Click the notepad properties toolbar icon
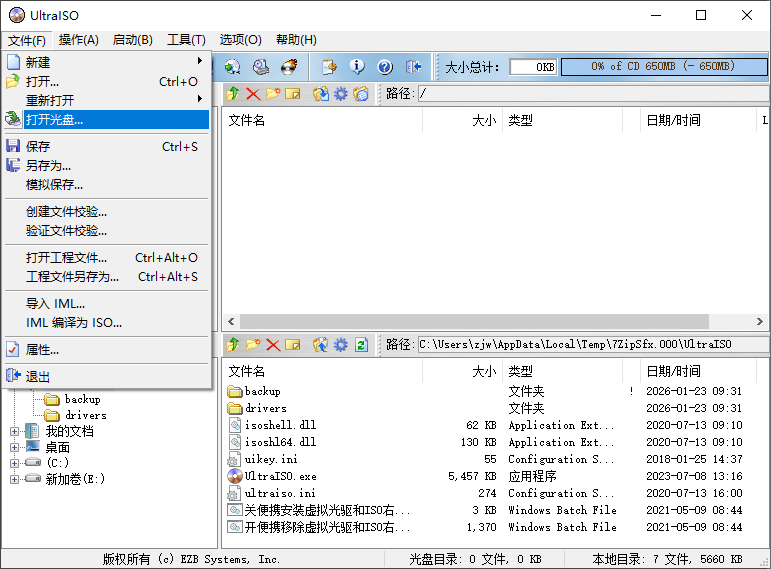 pos(329,66)
